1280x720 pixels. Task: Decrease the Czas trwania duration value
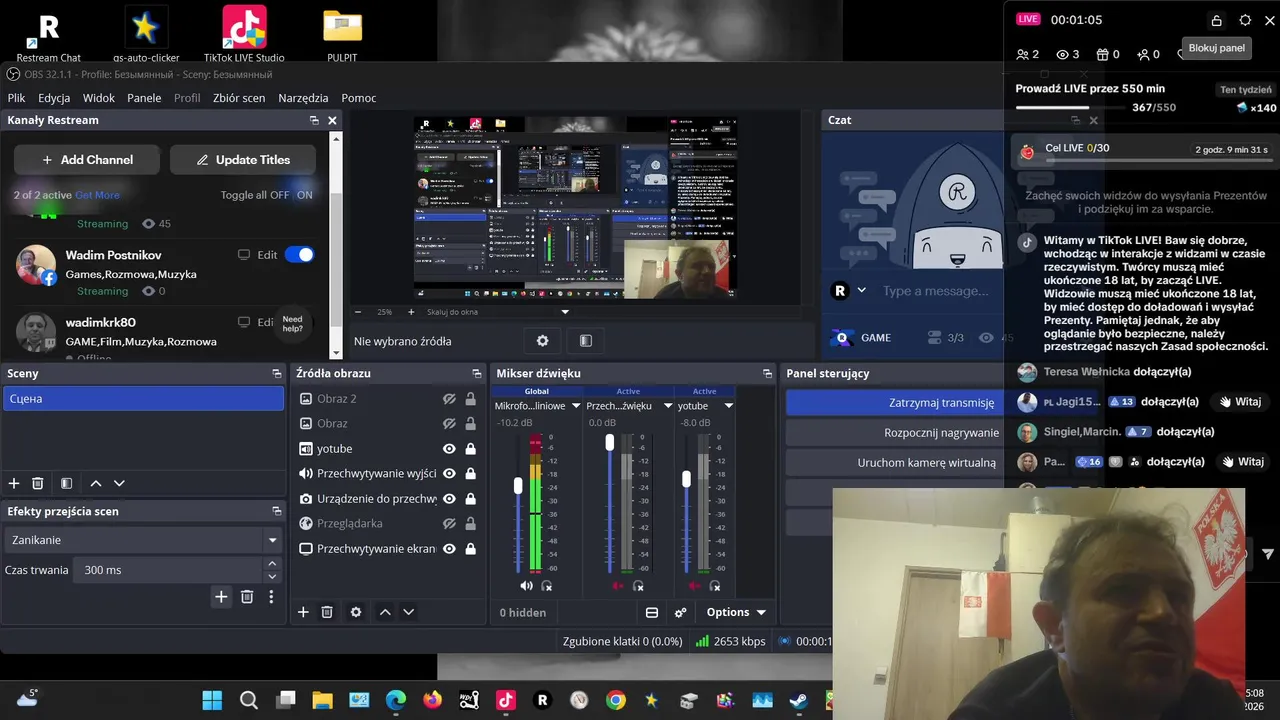click(x=272, y=576)
